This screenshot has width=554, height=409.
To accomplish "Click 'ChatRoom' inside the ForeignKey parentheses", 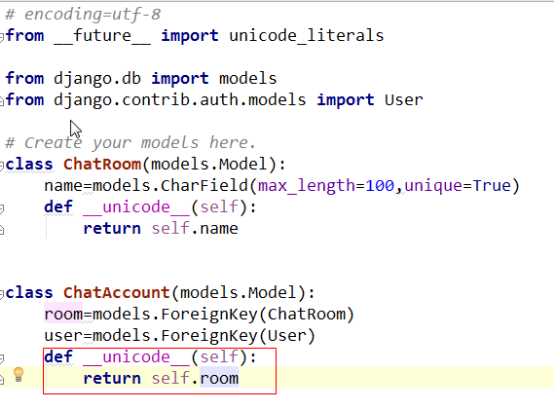I will pyautogui.click(x=306, y=314).
